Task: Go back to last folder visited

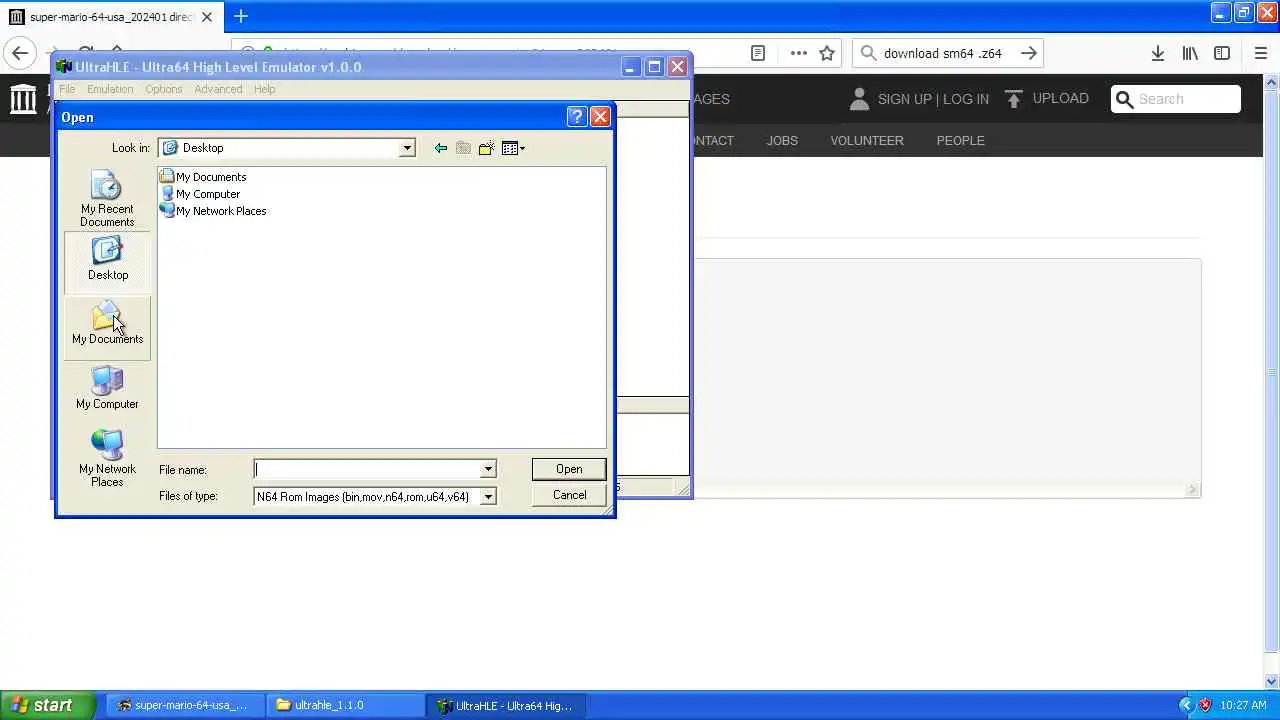Action: click(x=440, y=148)
